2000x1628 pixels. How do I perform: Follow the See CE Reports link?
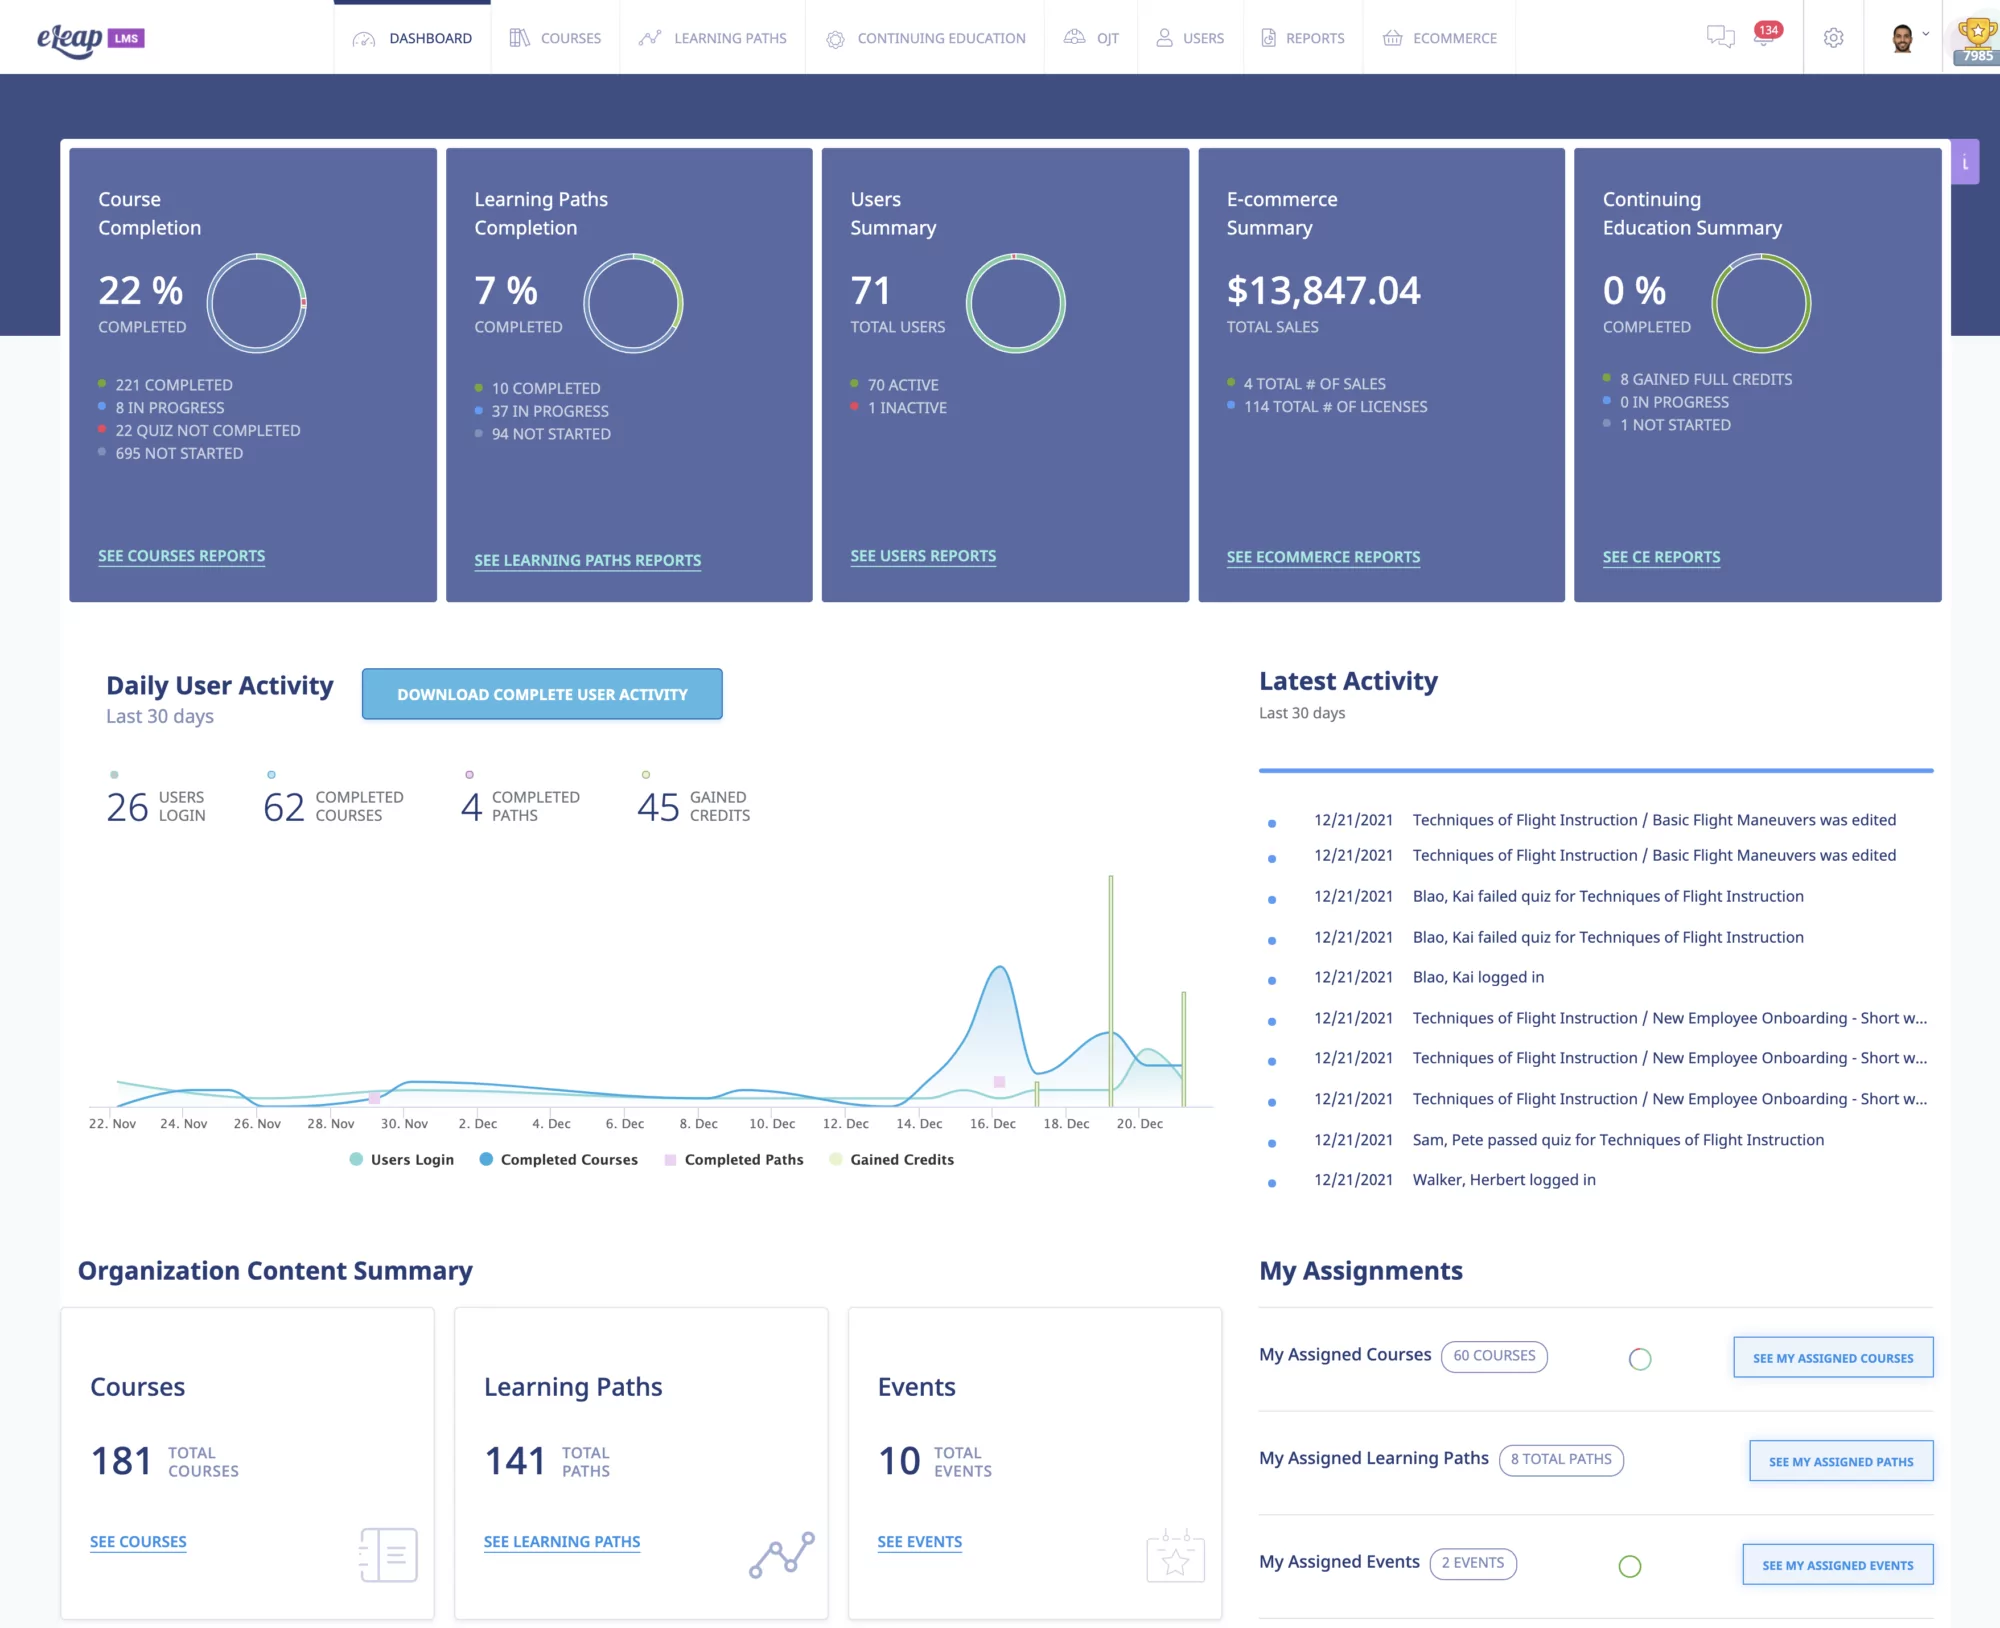pyautogui.click(x=1661, y=557)
